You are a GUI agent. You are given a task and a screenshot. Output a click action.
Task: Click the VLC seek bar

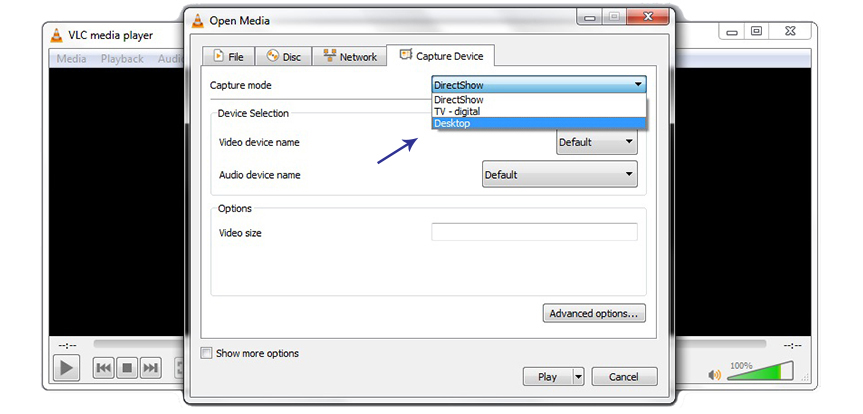429,344
